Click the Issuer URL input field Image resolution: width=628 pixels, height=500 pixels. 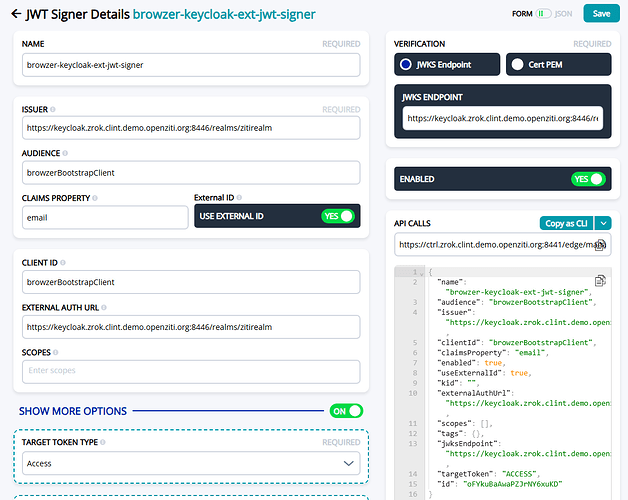pyautogui.click(x=191, y=128)
